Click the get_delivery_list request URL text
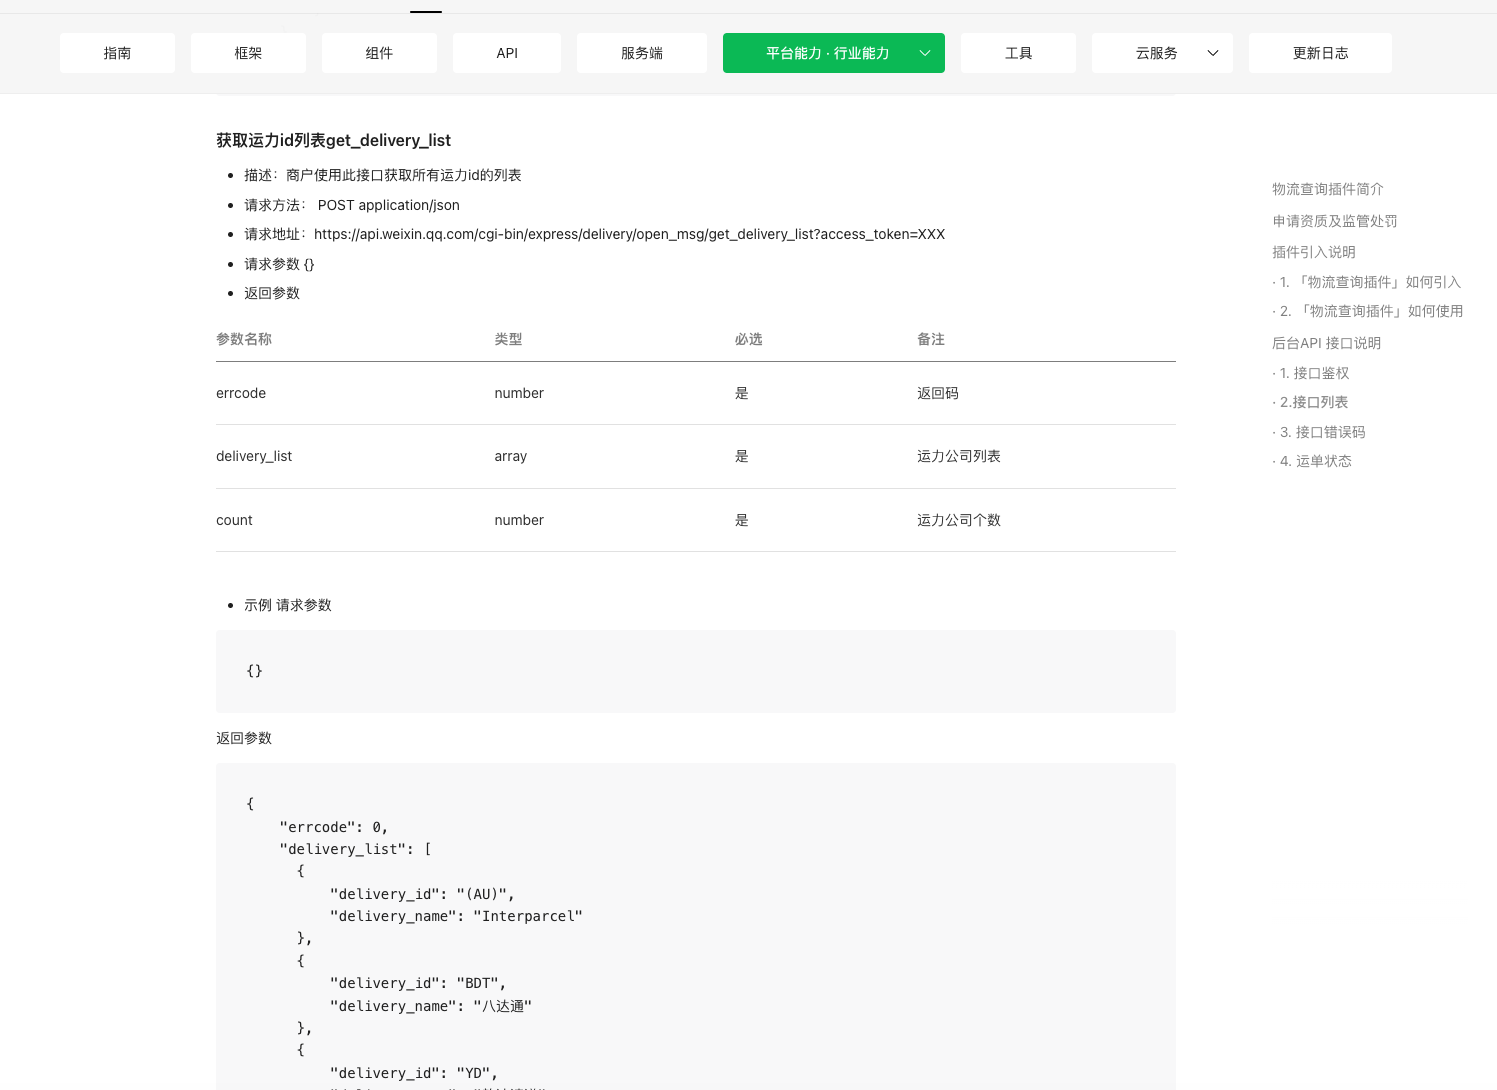 point(629,234)
